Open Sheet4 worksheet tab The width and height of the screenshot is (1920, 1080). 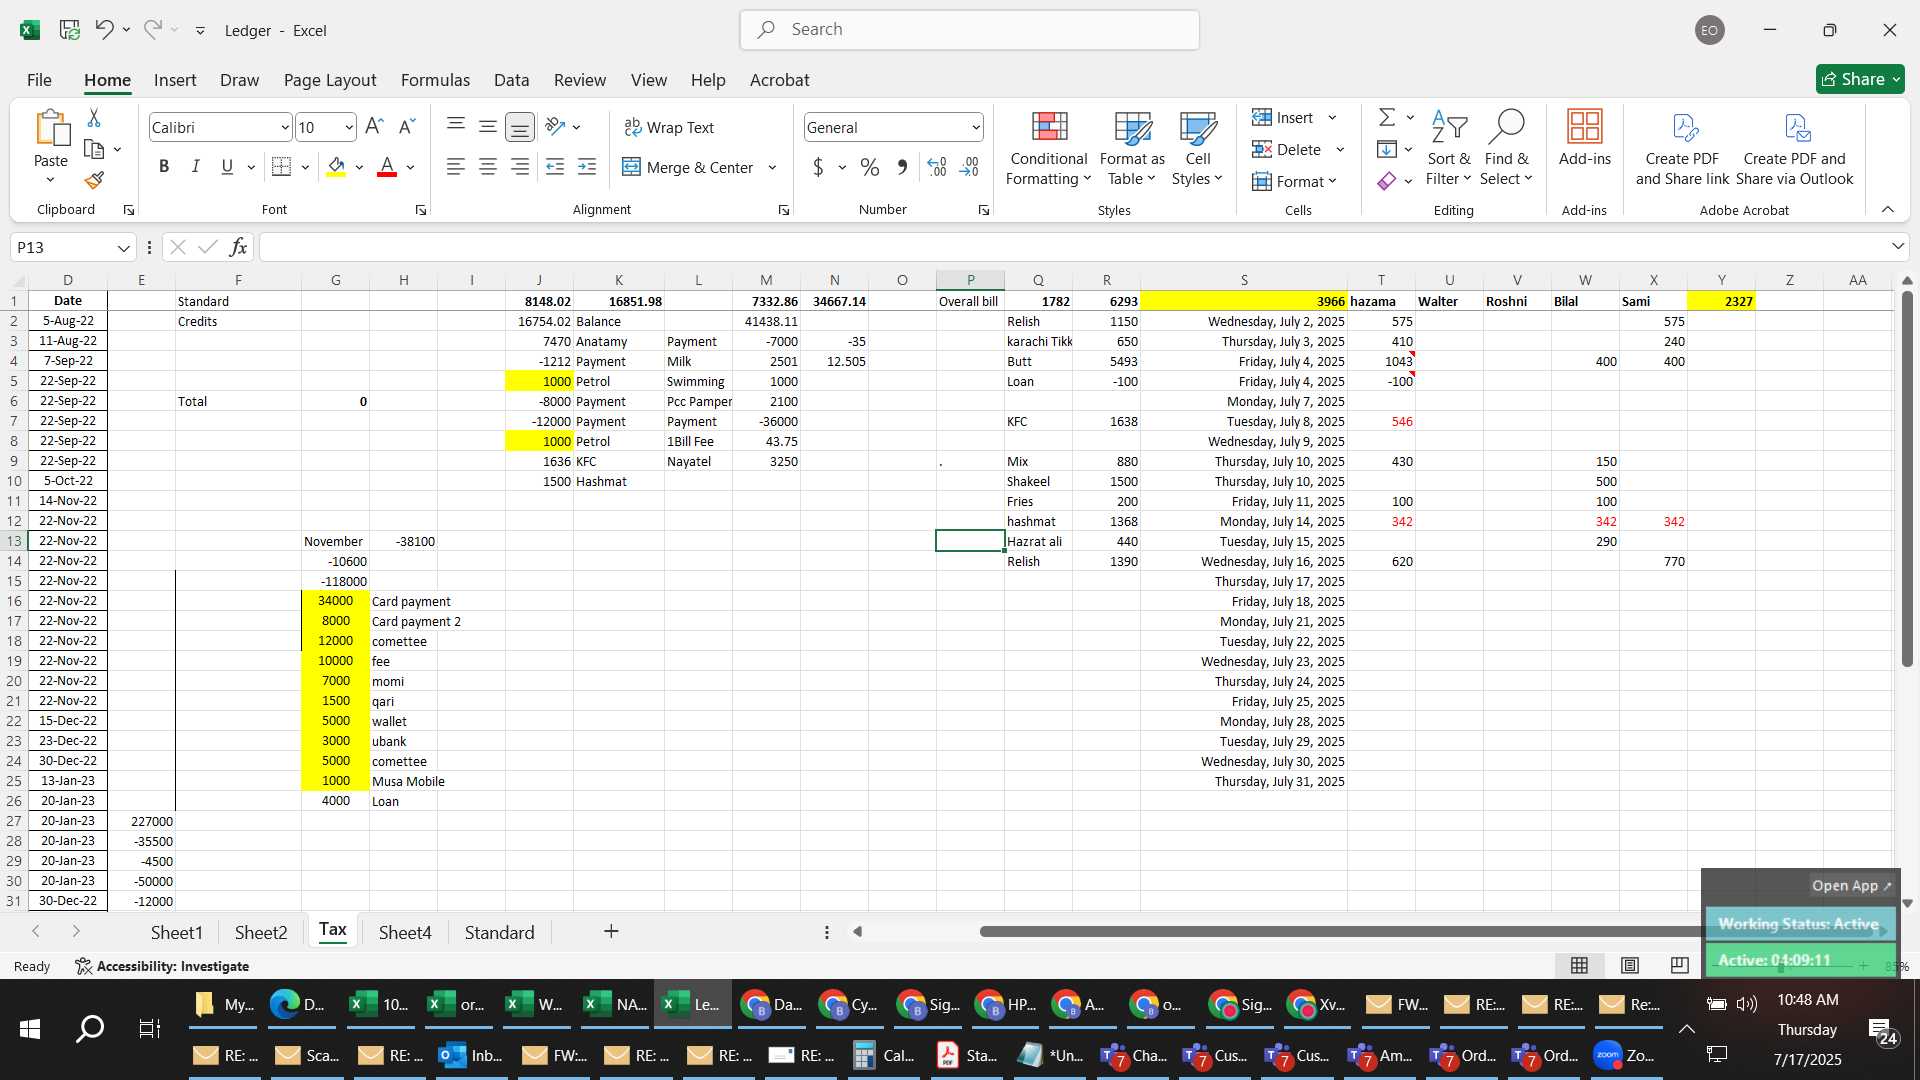(x=405, y=932)
